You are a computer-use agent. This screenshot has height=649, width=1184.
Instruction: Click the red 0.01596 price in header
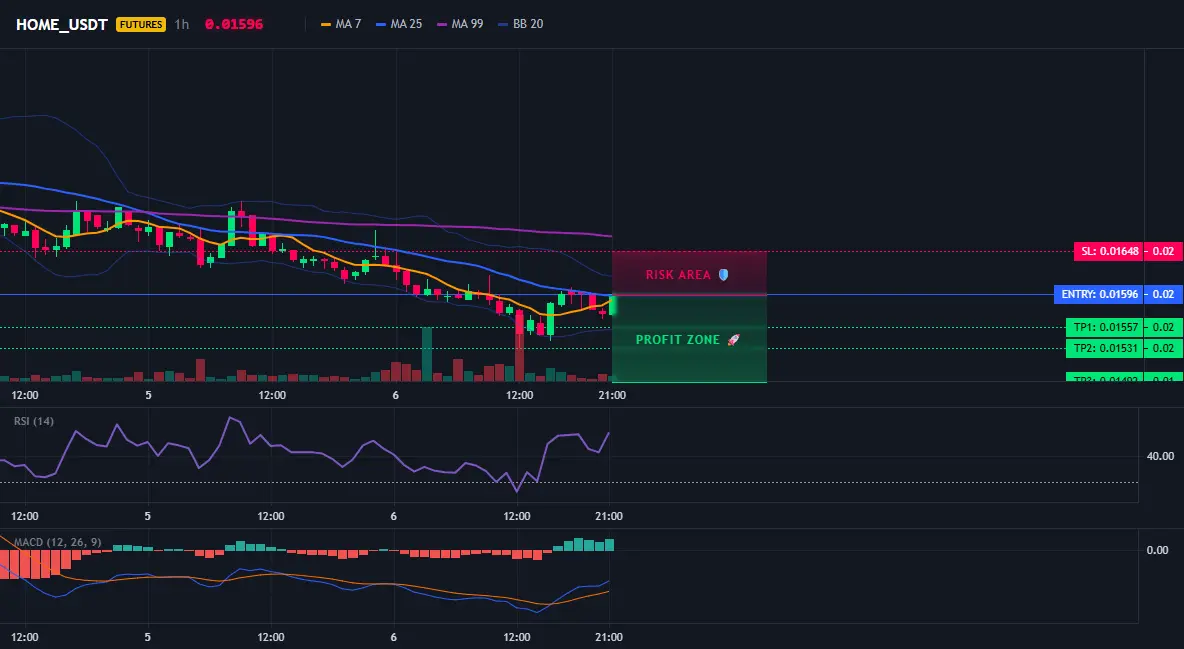(234, 24)
